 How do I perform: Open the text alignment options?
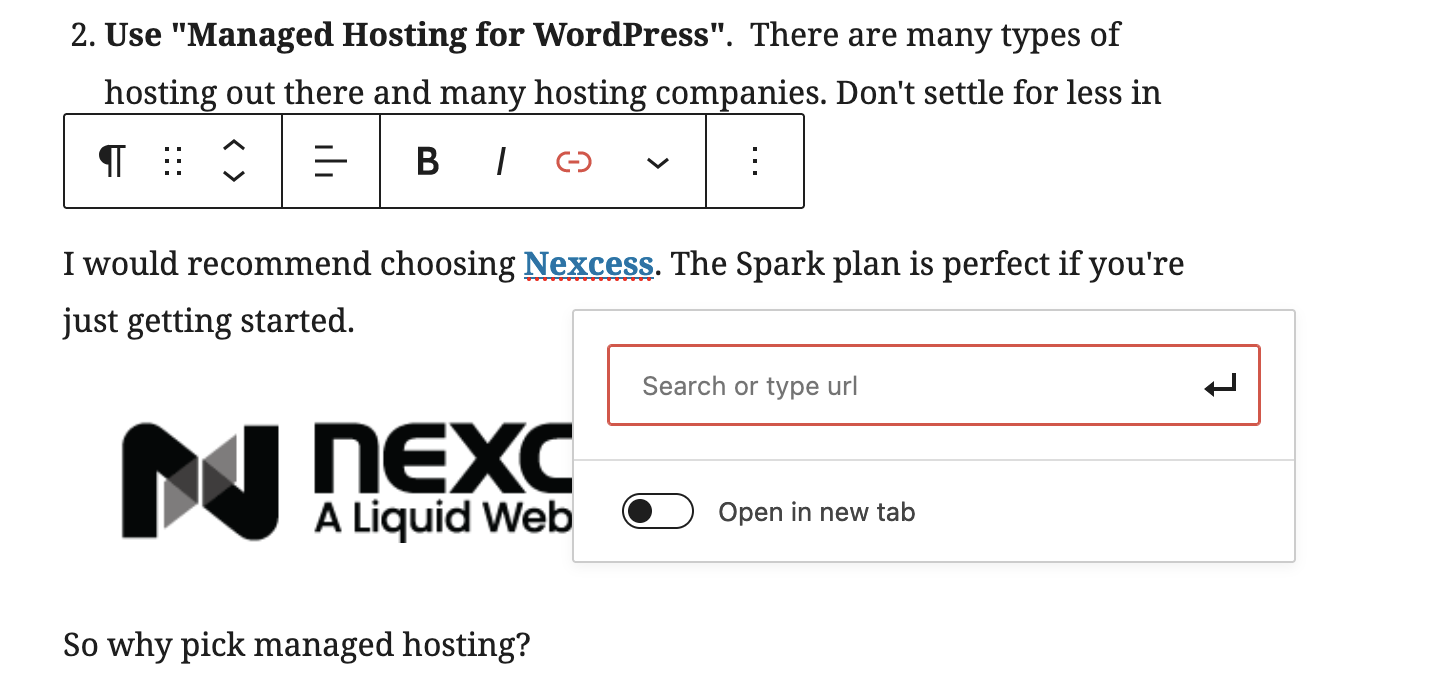(330, 161)
